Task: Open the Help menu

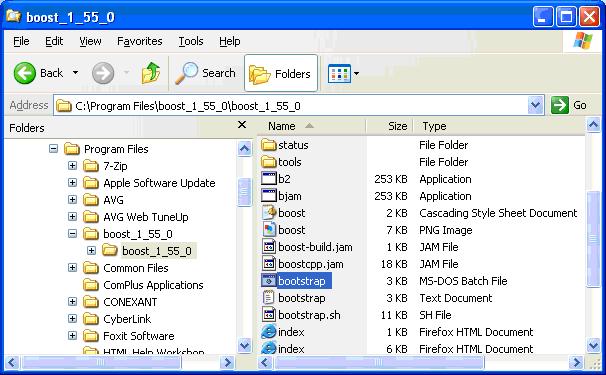Action: (x=230, y=41)
